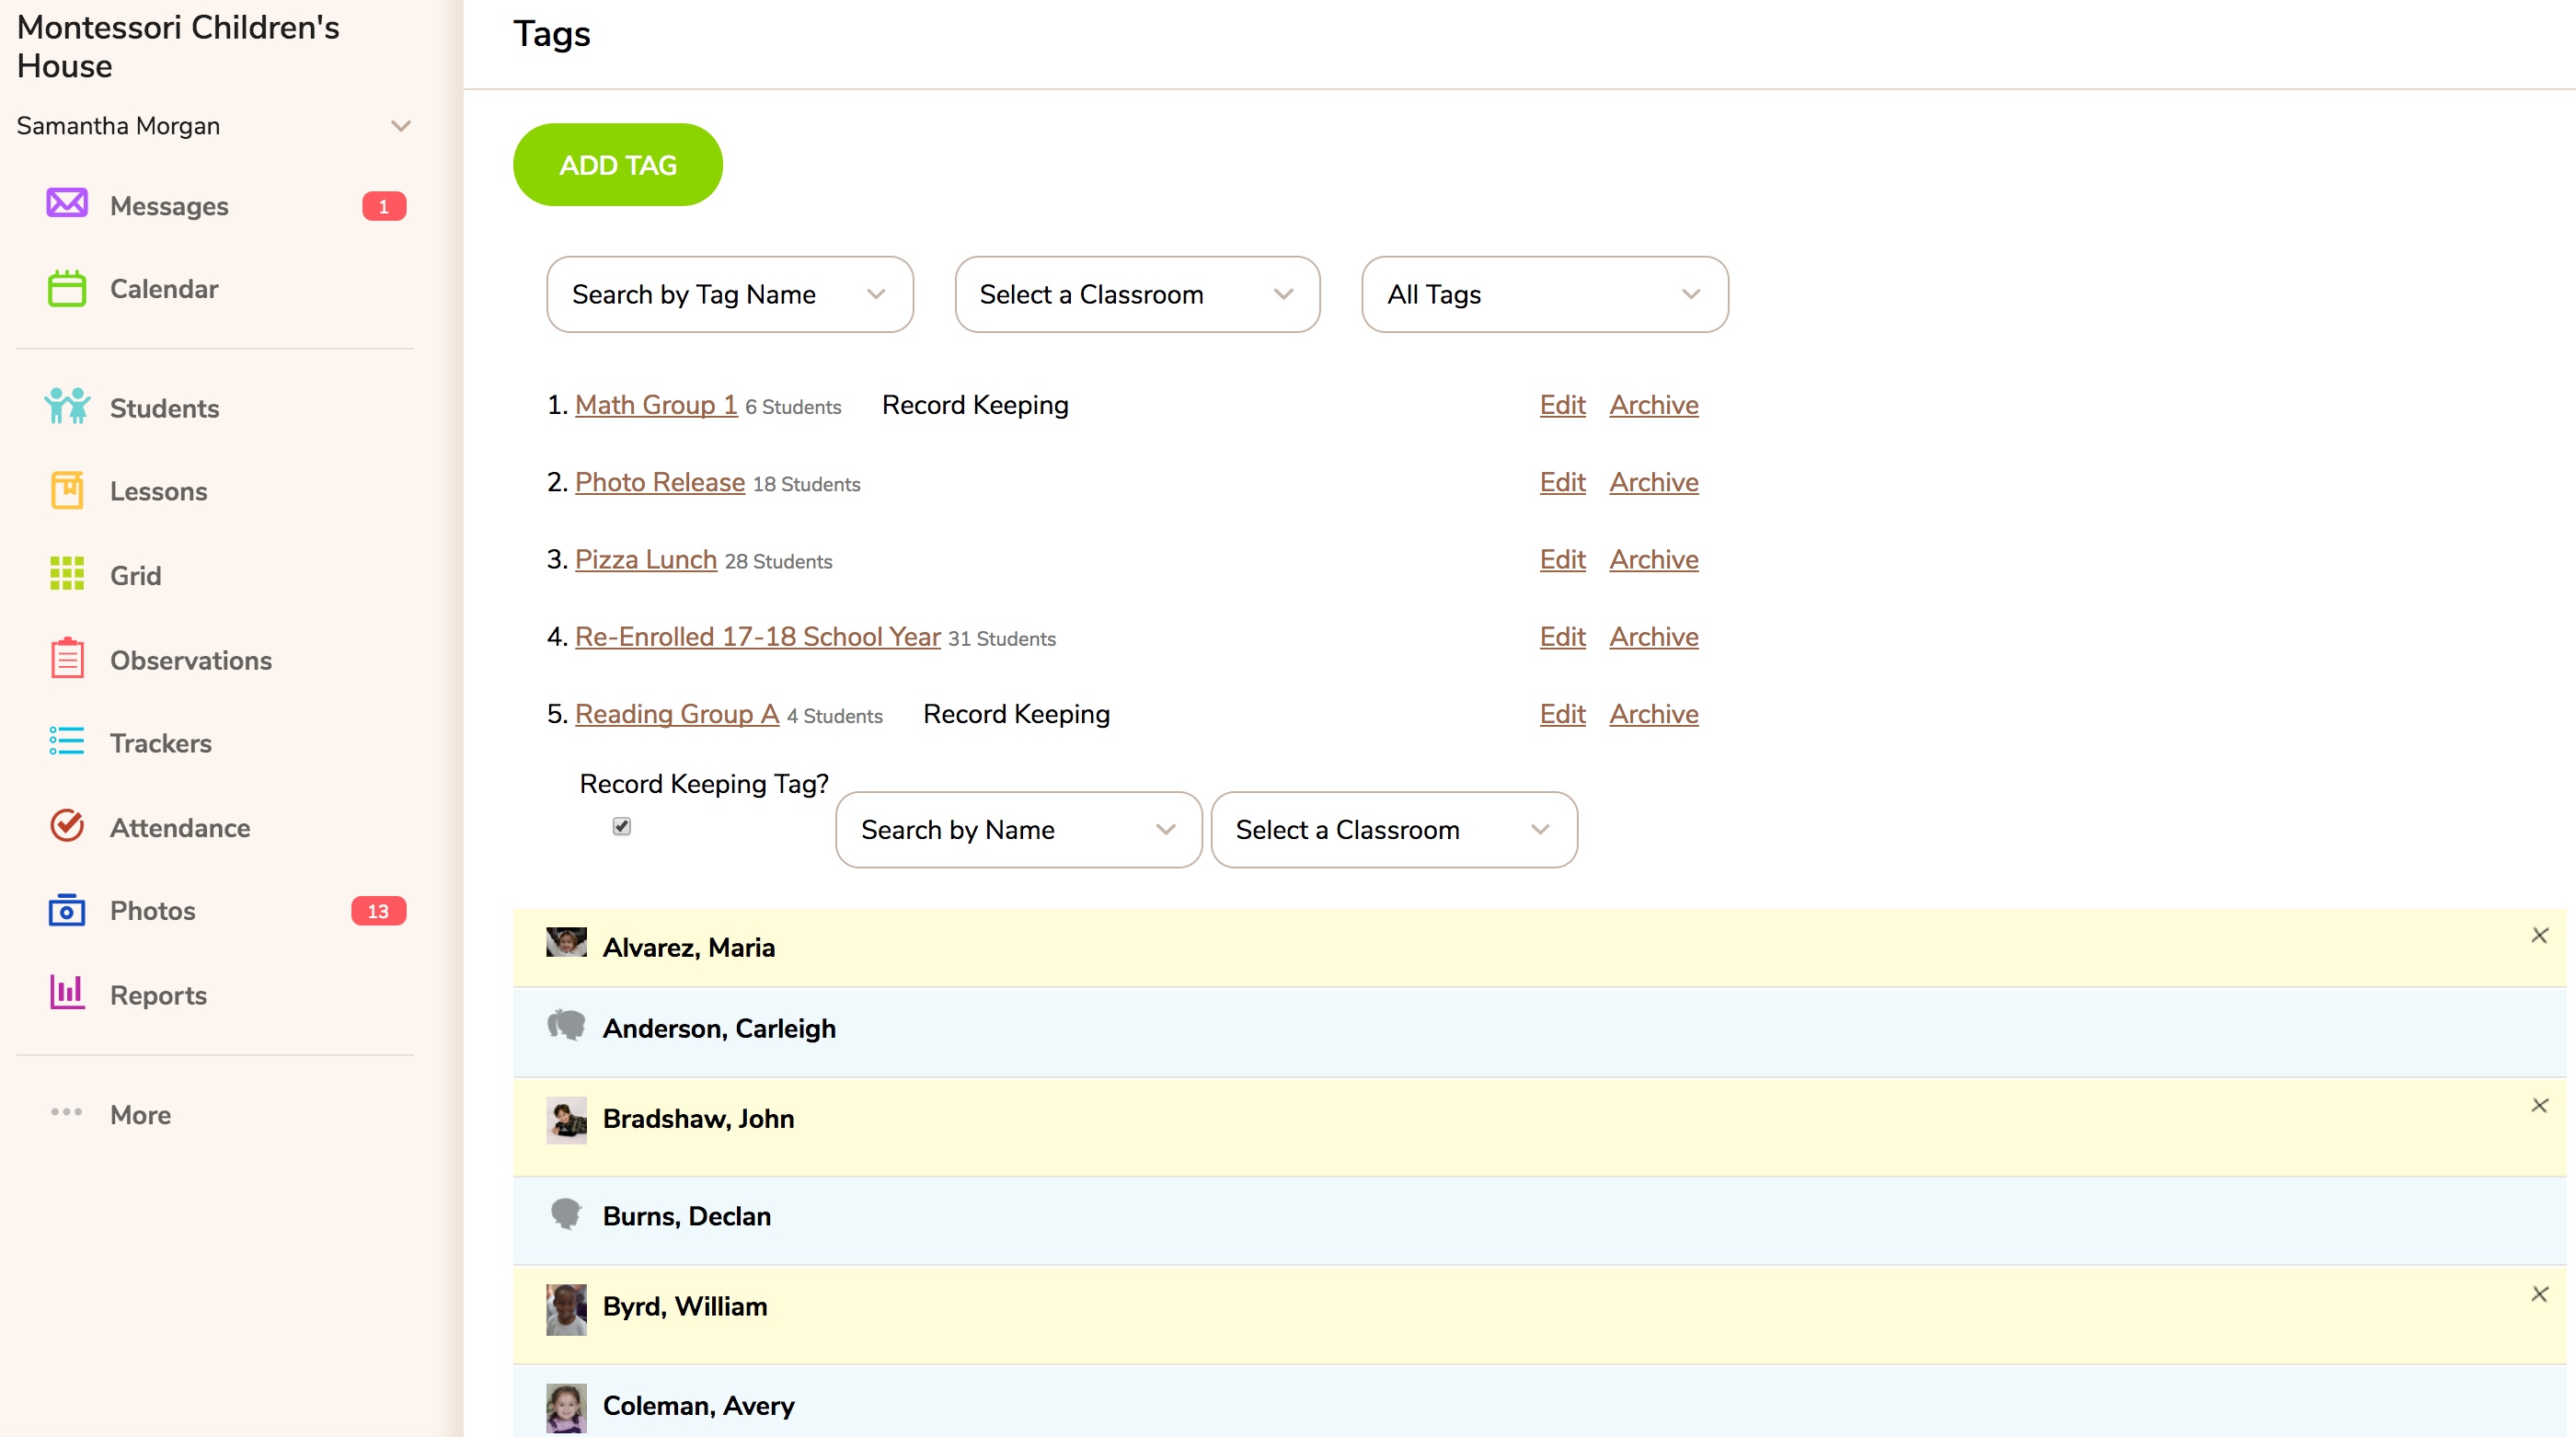The width and height of the screenshot is (2576, 1437).
Task: Open the Photos camera icon
Action: point(67,910)
